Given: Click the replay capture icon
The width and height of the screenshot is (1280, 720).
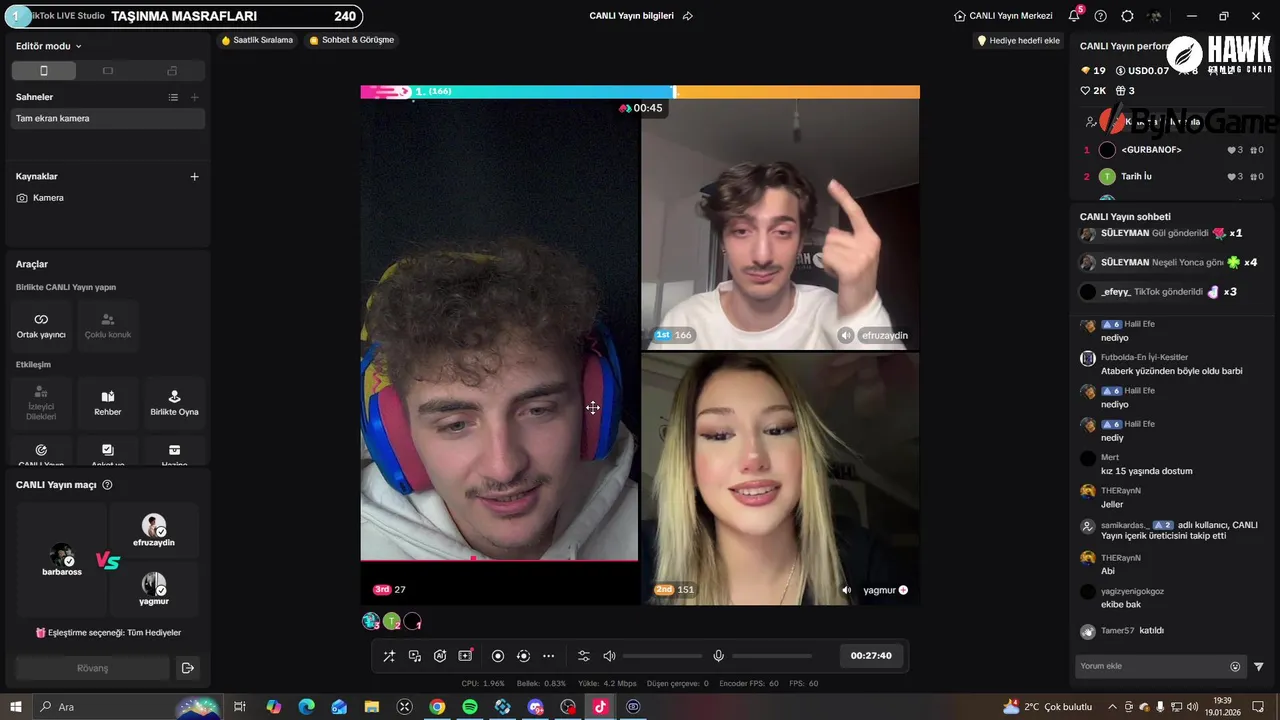Looking at the screenshot, I should pyautogui.click(x=523, y=656).
